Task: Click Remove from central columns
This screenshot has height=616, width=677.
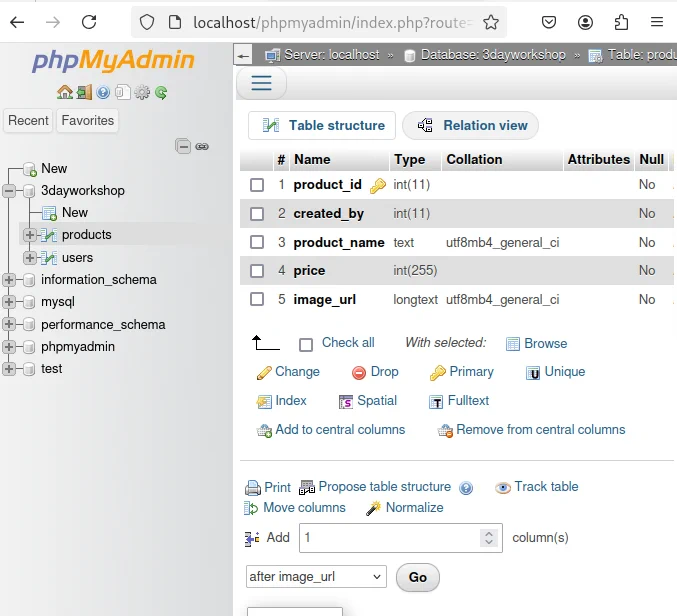Action: [x=541, y=430]
